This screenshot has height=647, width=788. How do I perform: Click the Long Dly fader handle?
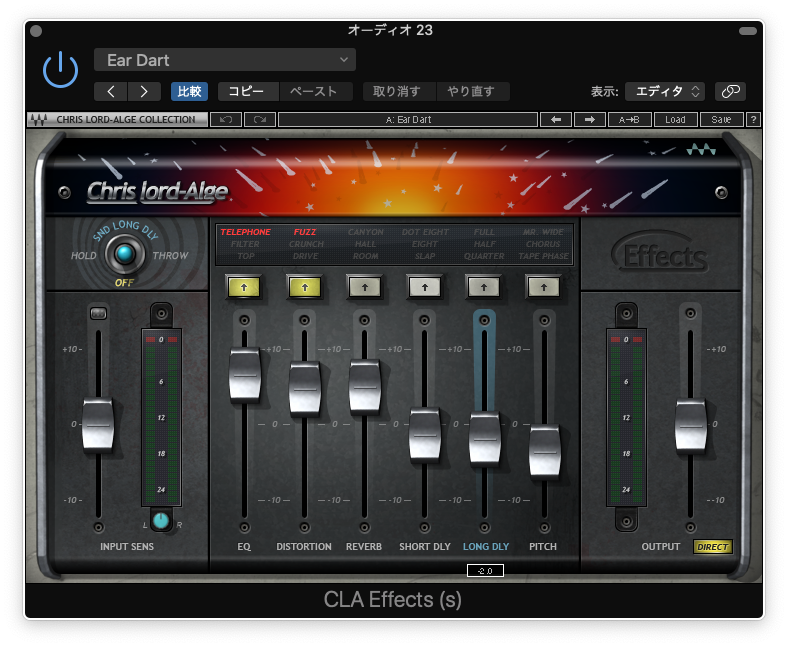[x=484, y=438]
